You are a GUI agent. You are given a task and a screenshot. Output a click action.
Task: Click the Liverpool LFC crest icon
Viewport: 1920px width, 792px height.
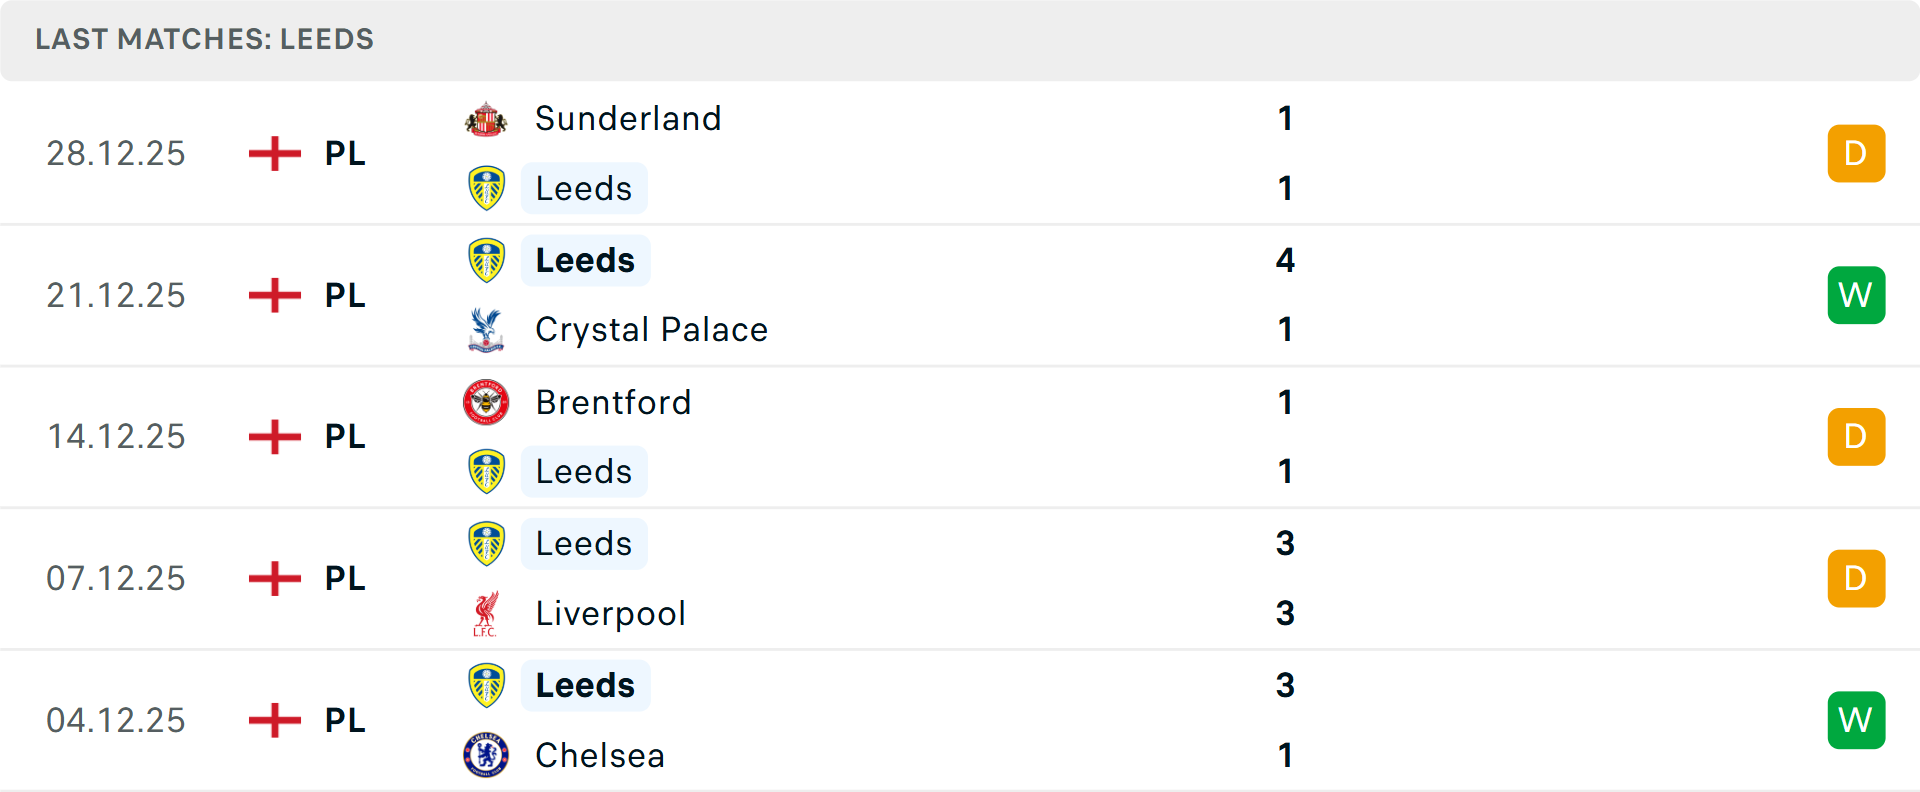tap(486, 614)
